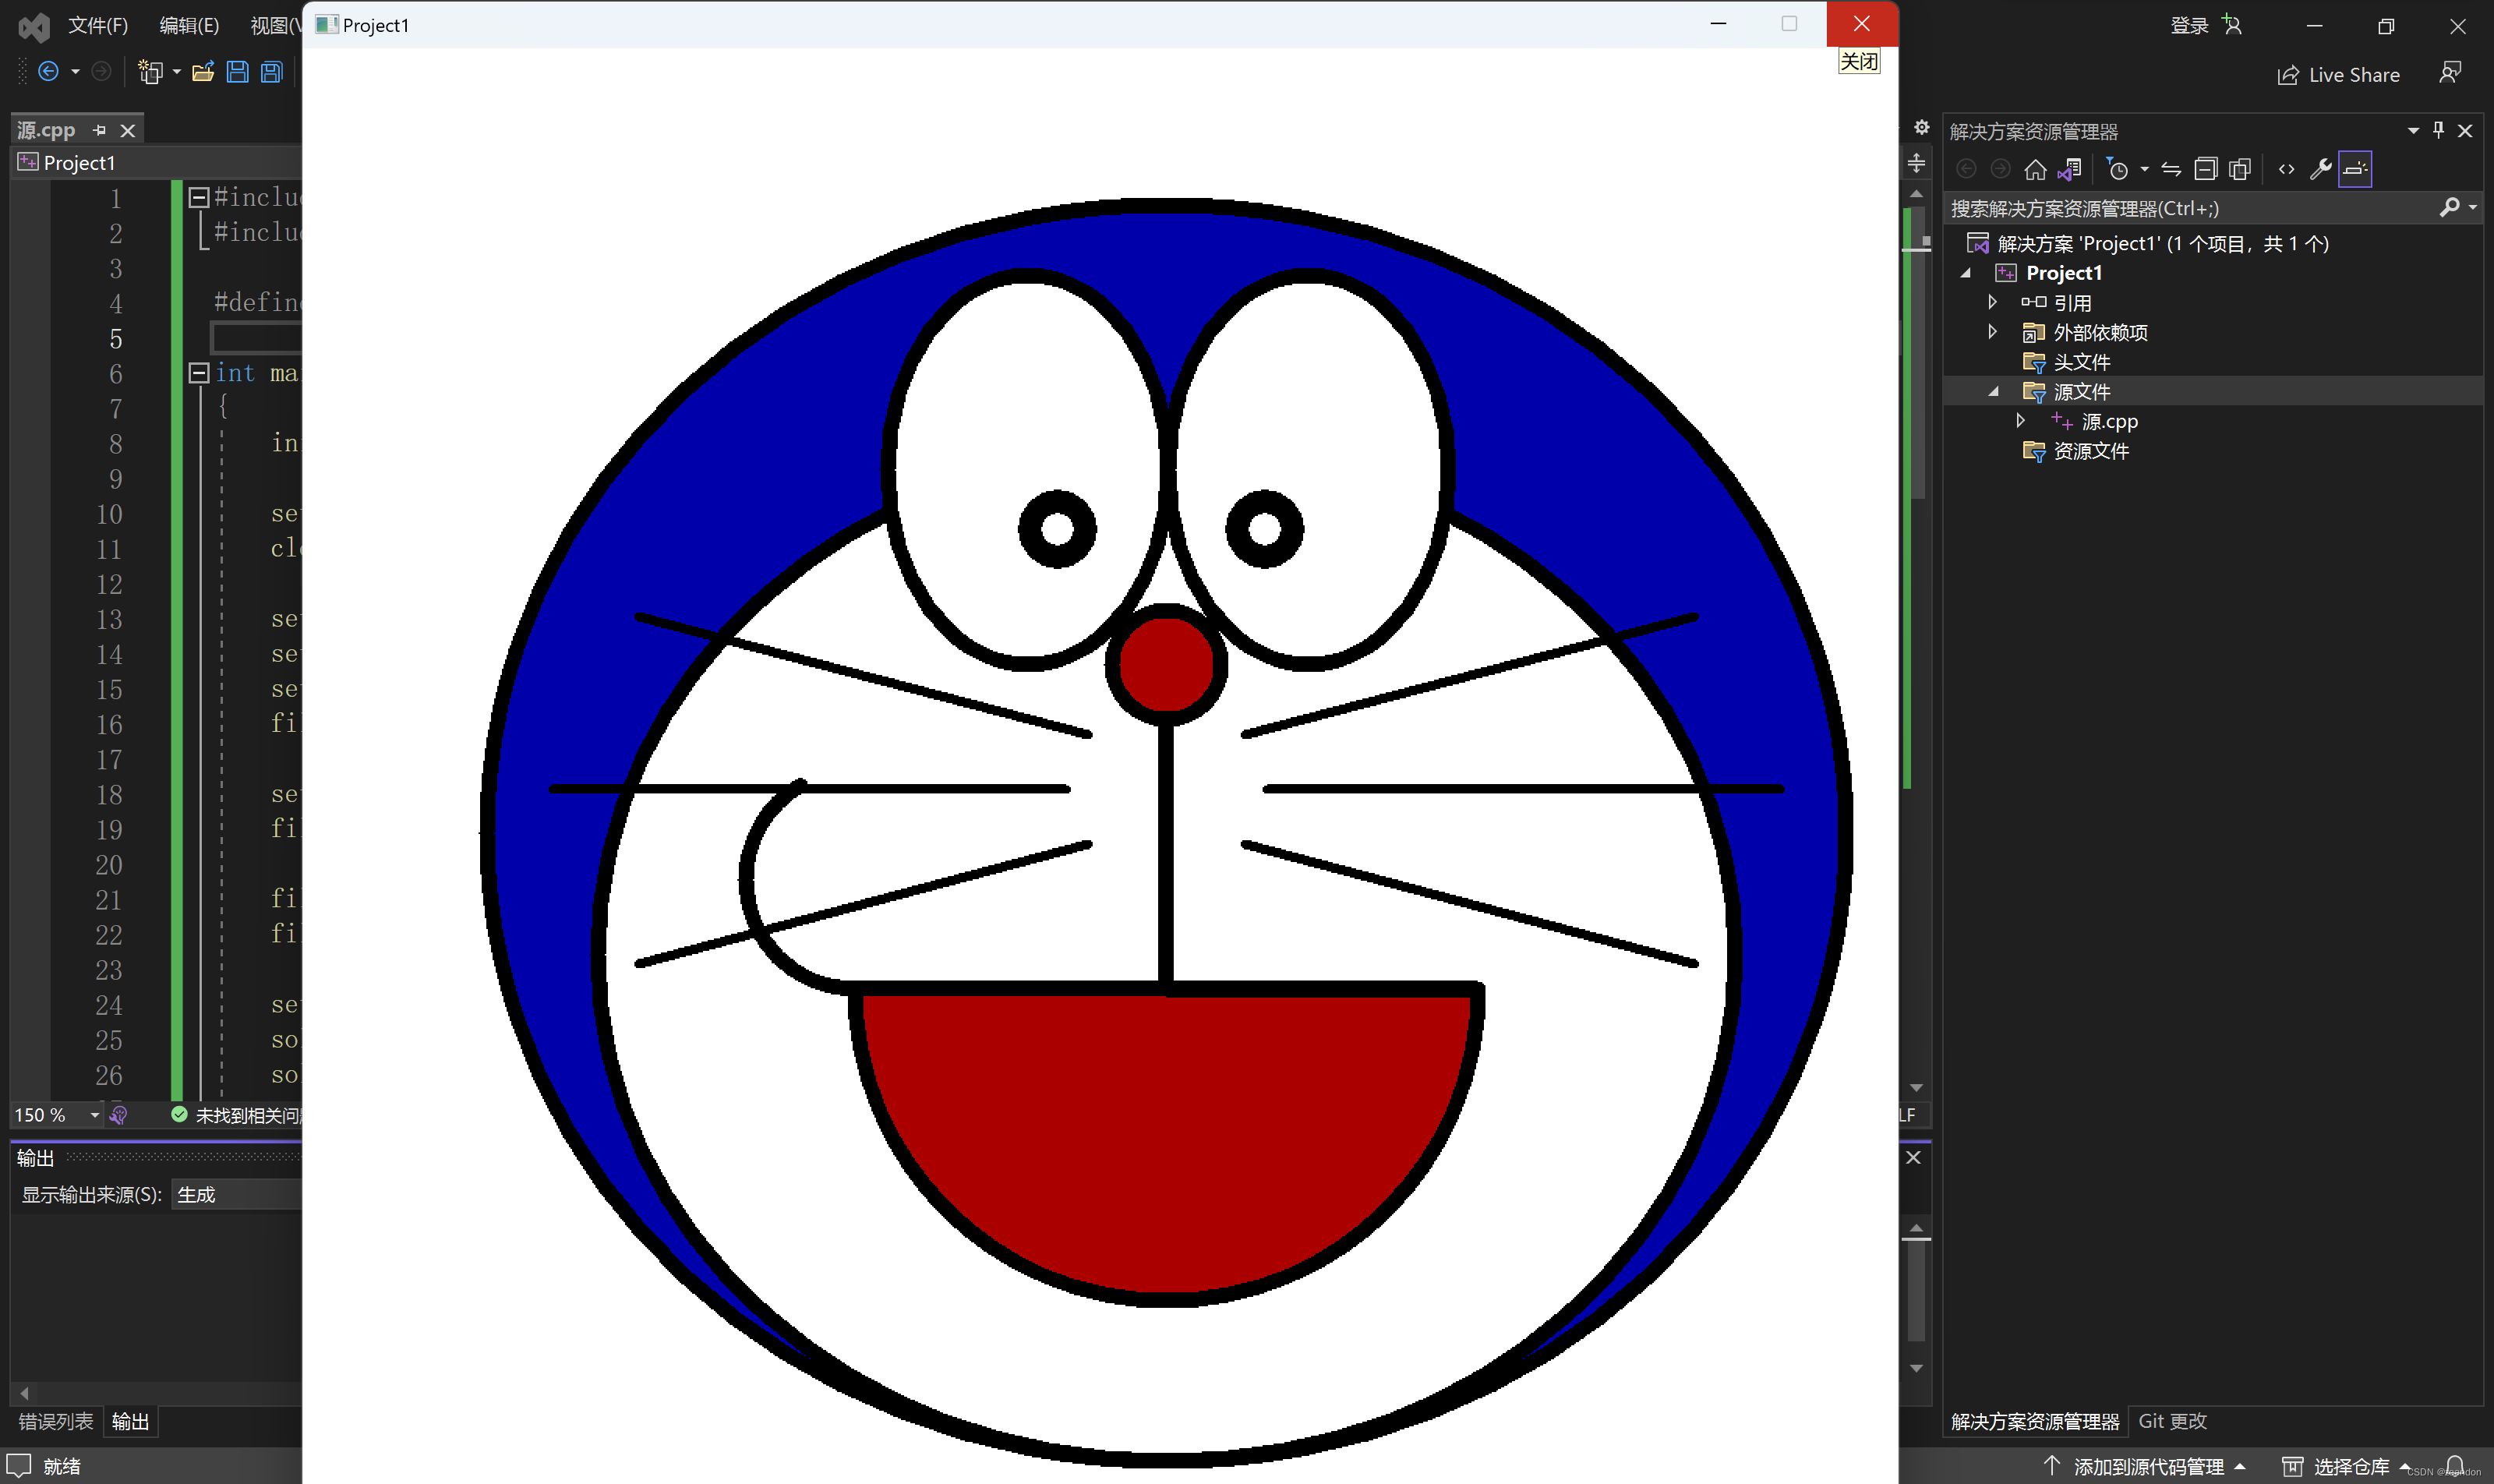Click the gear icon above editor scrollbar
The height and width of the screenshot is (1484, 2494).
(x=1921, y=127)
